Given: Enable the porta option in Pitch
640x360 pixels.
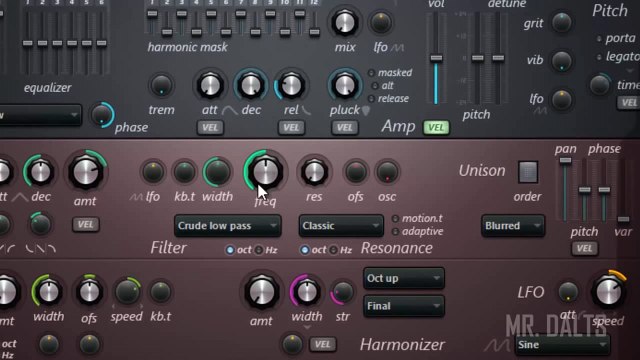Looking at the screenshot, I should click(x=599, y=39).
